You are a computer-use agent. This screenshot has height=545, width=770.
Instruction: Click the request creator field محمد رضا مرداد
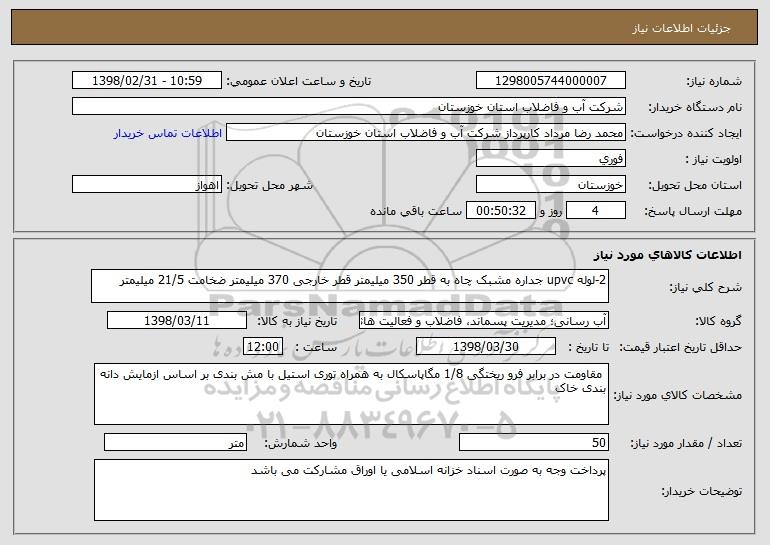click(x=426, y=133)
